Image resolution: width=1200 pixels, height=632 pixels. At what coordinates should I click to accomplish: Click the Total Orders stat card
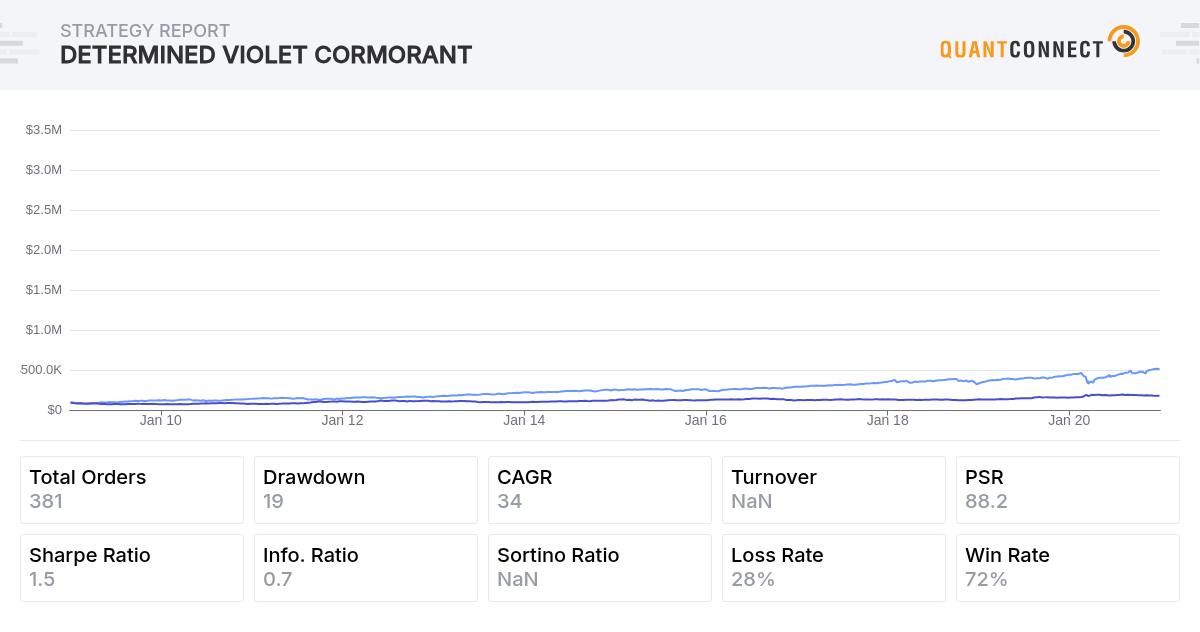click(x=132, y=490)
